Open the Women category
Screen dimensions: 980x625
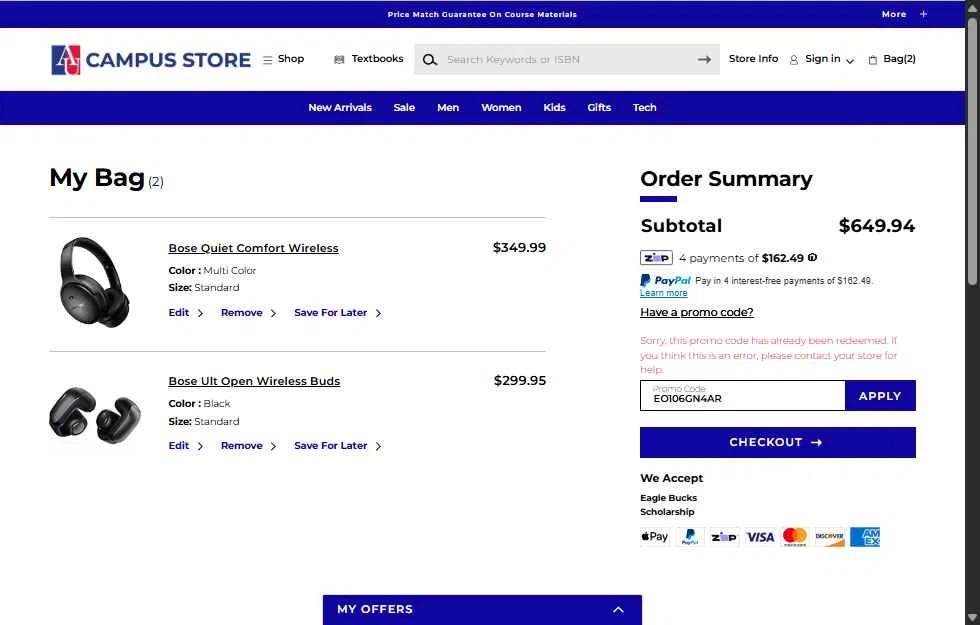[501, 108]
